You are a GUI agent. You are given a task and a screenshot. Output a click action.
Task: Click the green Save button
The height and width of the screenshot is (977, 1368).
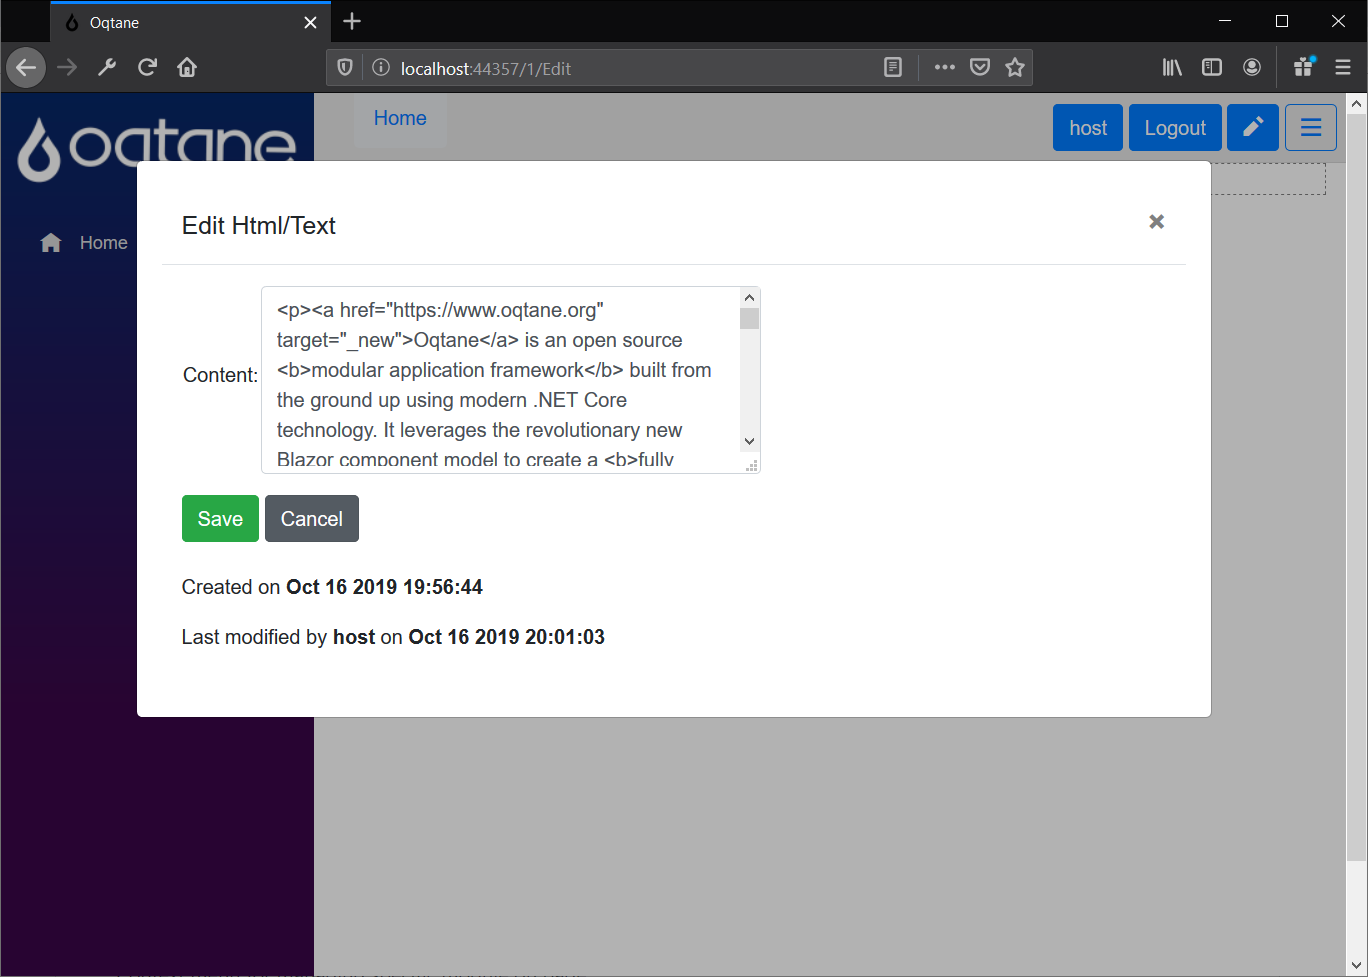(220, 519)
